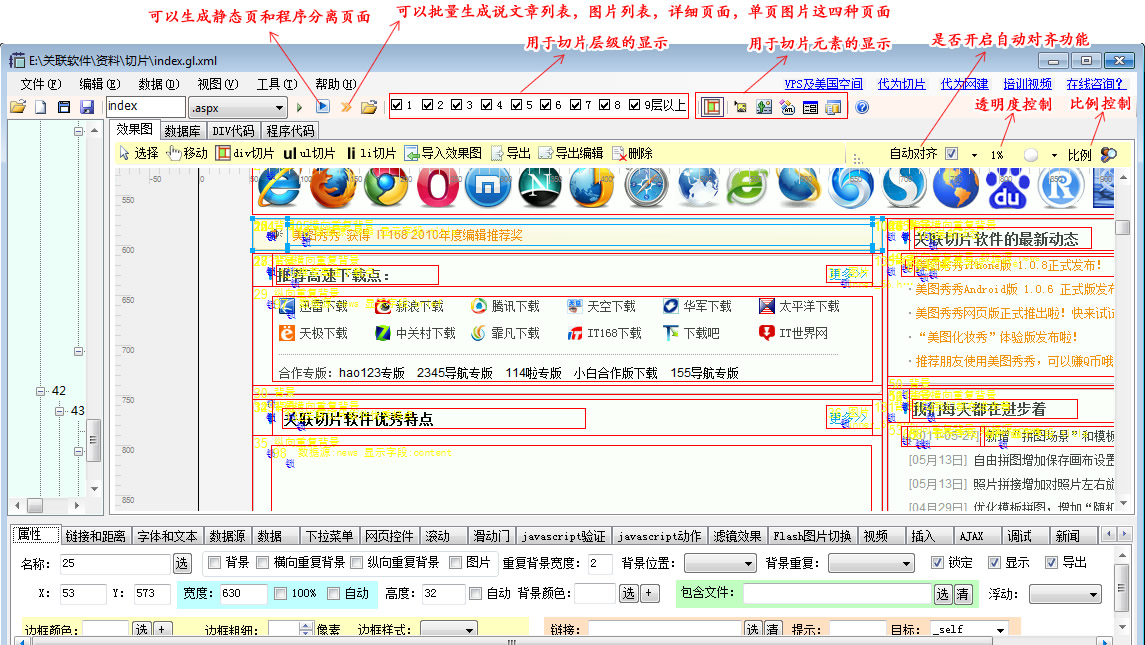The height and width of the screenshot is (645, 1145).
Task: Collapse tree node 43
Action: tap(59, 411)
